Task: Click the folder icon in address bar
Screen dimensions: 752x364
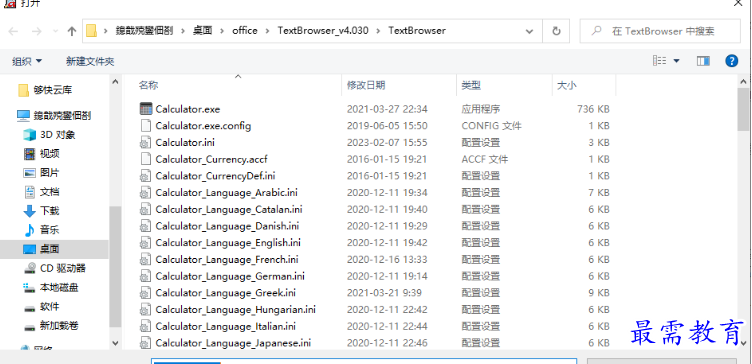Action: (92, 31)
